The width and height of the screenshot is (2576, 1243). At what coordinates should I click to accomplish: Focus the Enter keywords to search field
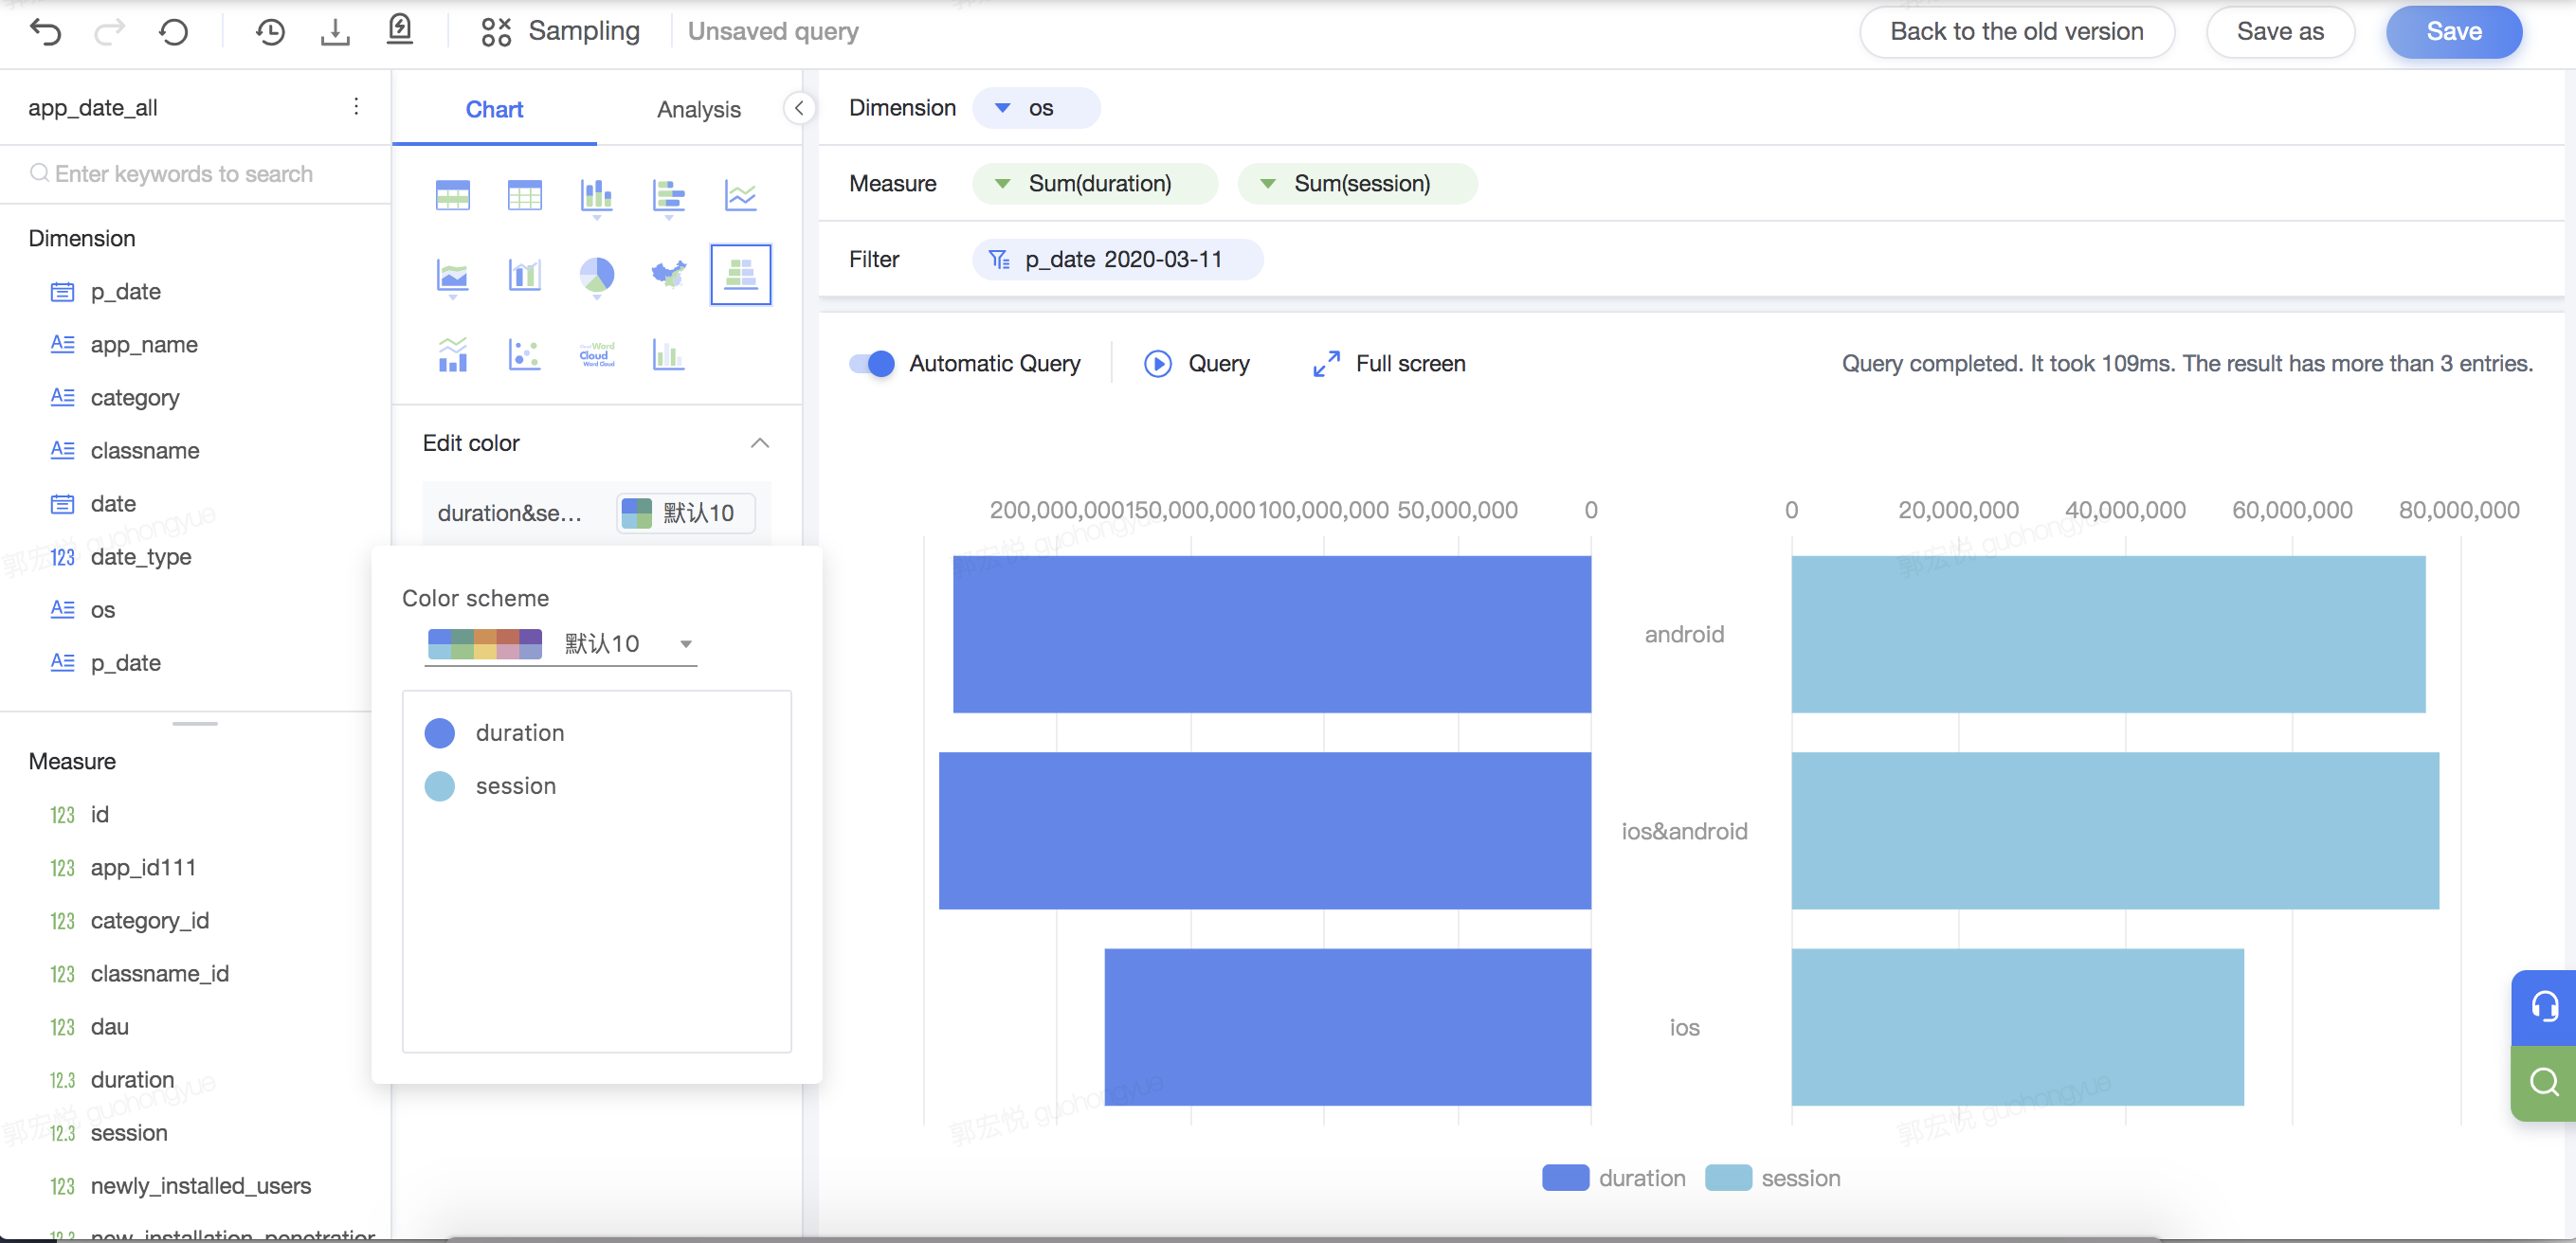click(x=195, y=174)
